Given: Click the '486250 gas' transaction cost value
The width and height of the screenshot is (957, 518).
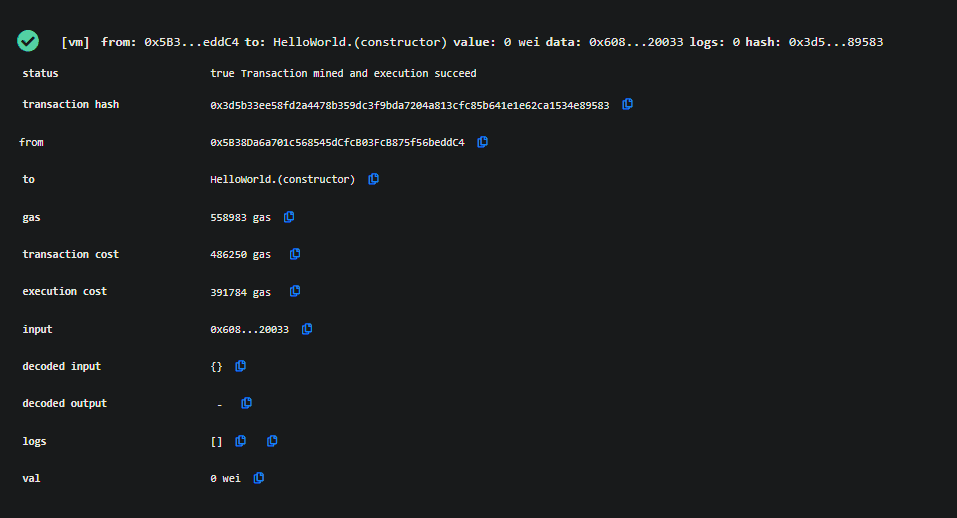Looking at the screenshot, I should pos(240,254).
